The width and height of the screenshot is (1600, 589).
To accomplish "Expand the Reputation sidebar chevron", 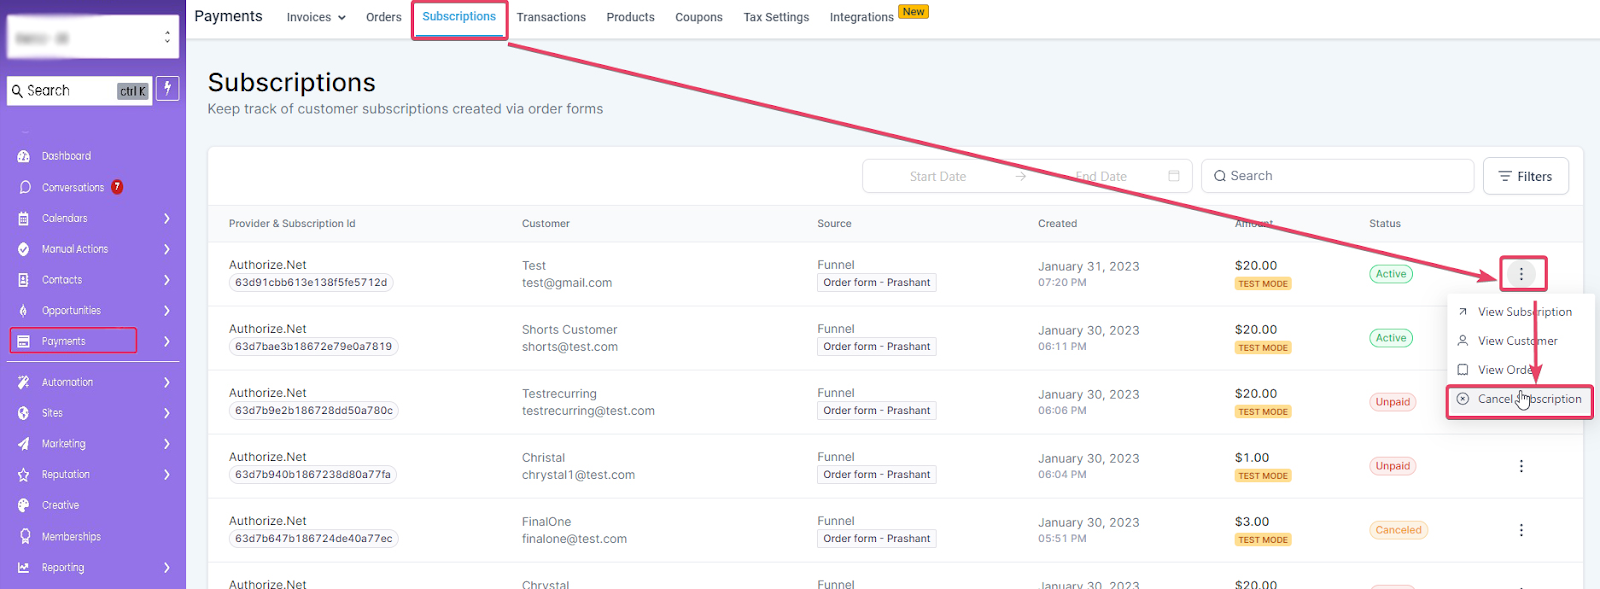I will [167, 475].
